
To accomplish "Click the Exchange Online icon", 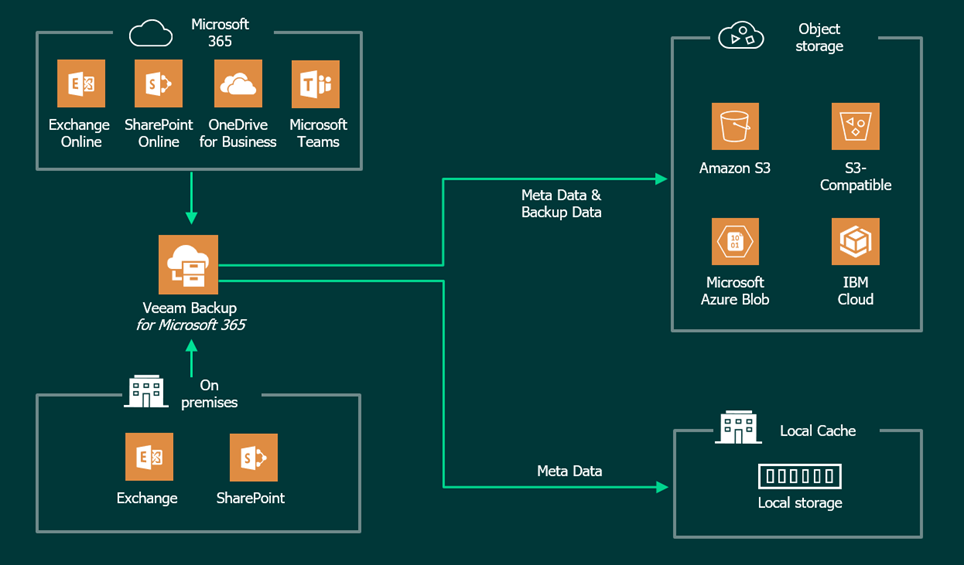I will coord(81,84).
